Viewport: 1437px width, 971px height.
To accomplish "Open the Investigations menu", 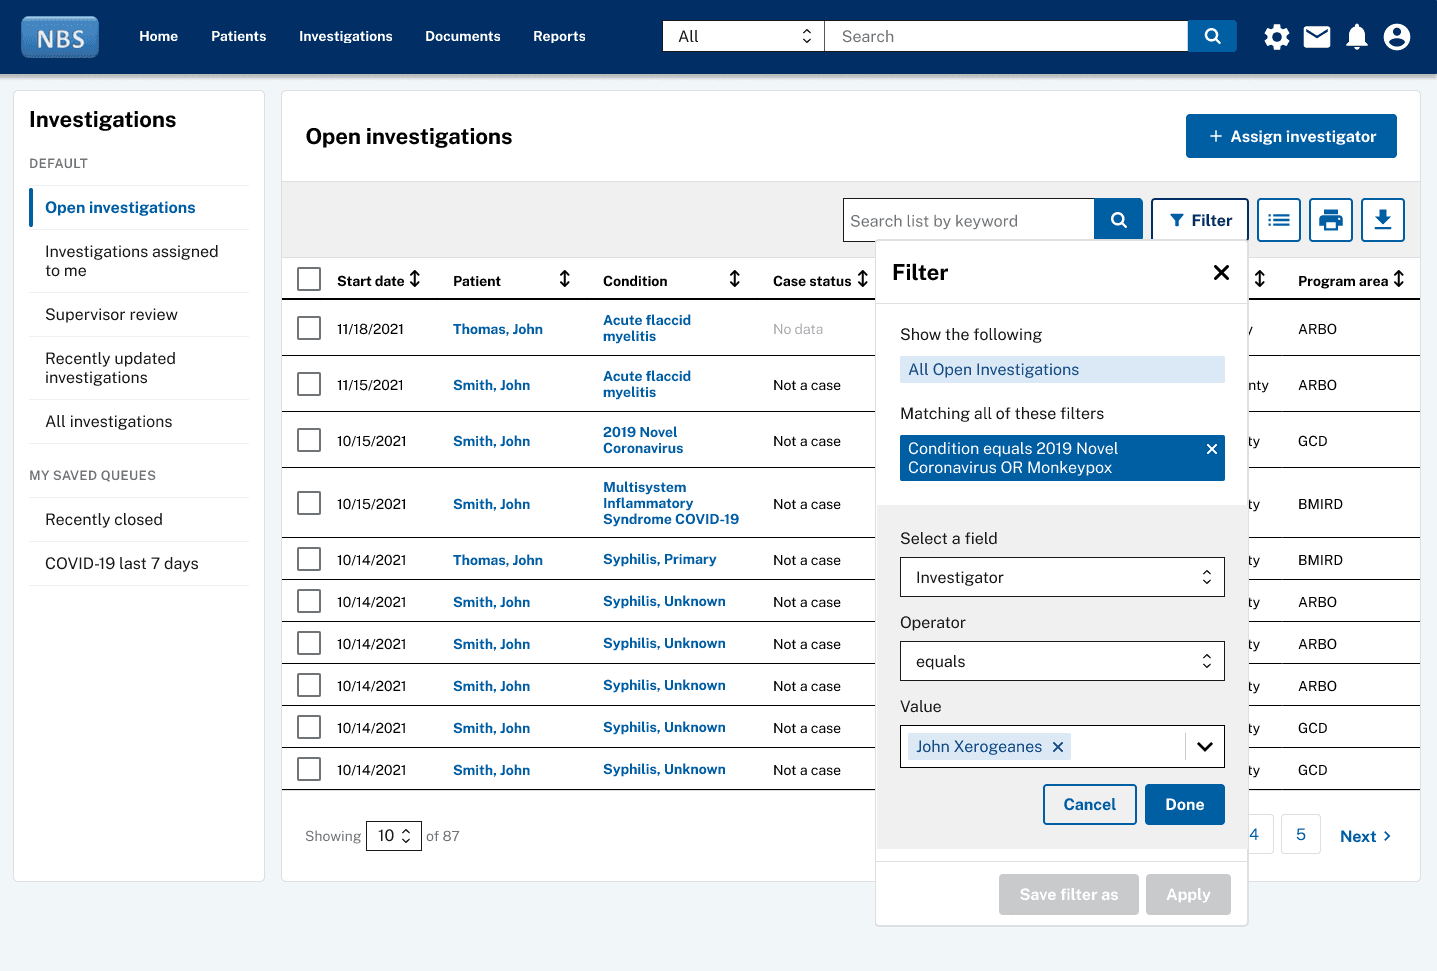I will coord(345,36).
